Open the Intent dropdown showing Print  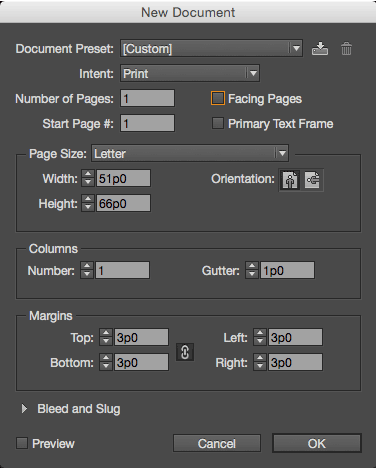pos(190,73)
